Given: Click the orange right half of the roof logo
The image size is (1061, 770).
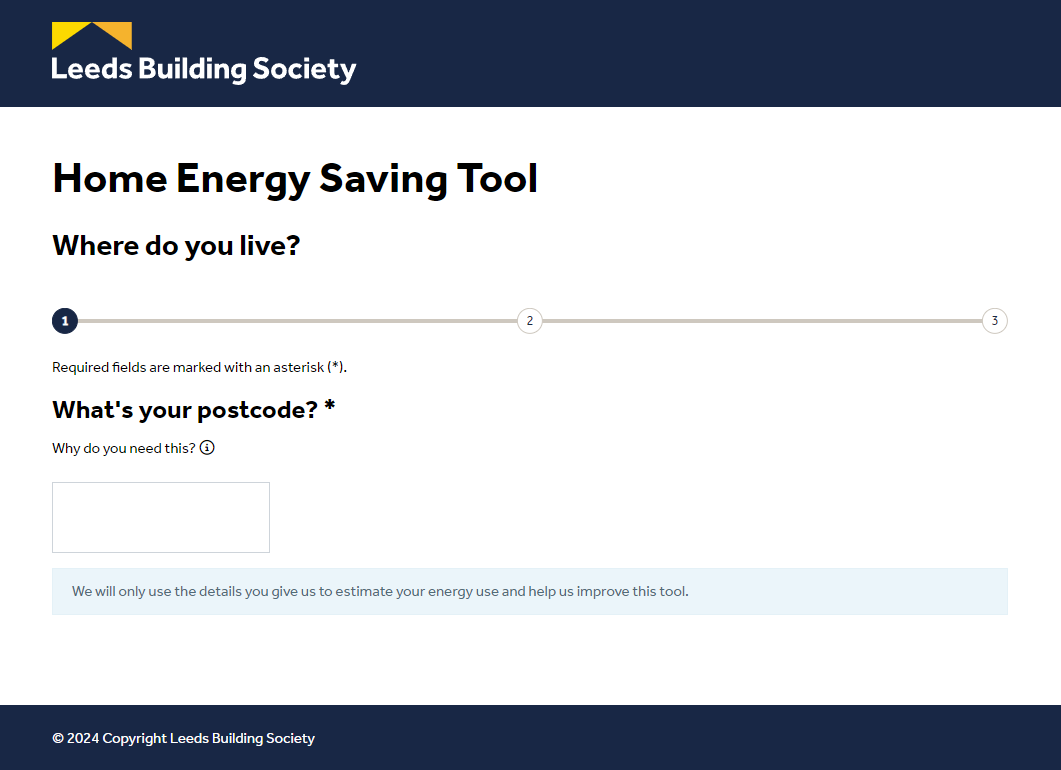Looking at the screenshot, I should pos(118,32).
